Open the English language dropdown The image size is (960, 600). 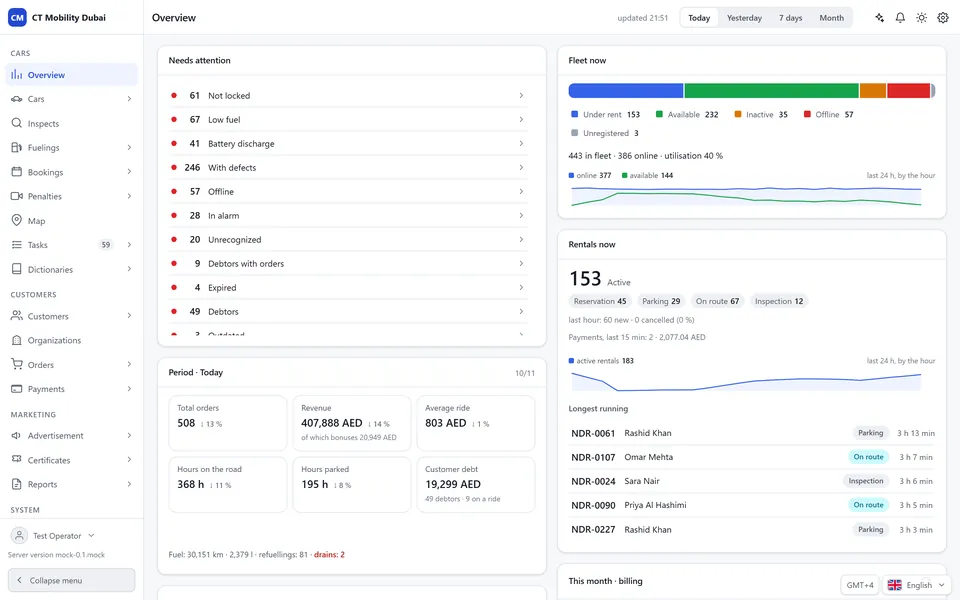pyautogui.click(x=917, y=585)
